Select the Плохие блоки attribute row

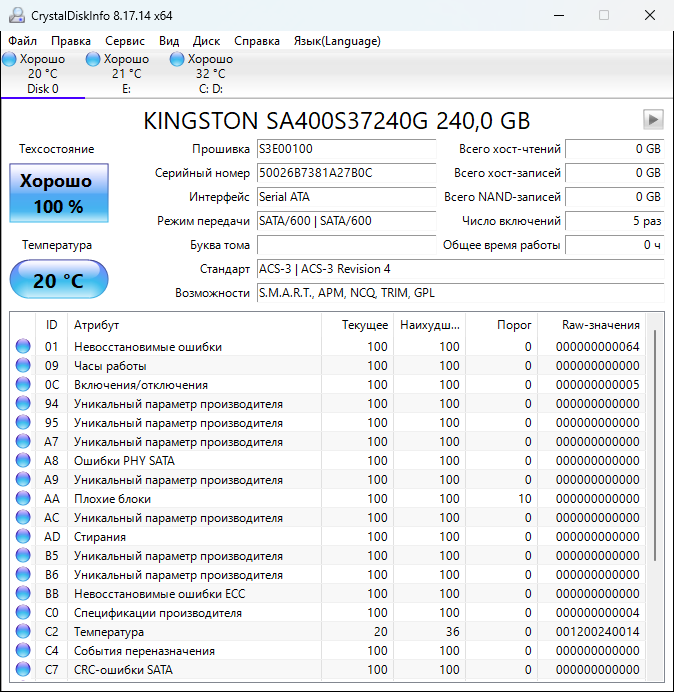click(x=328, y=498)
